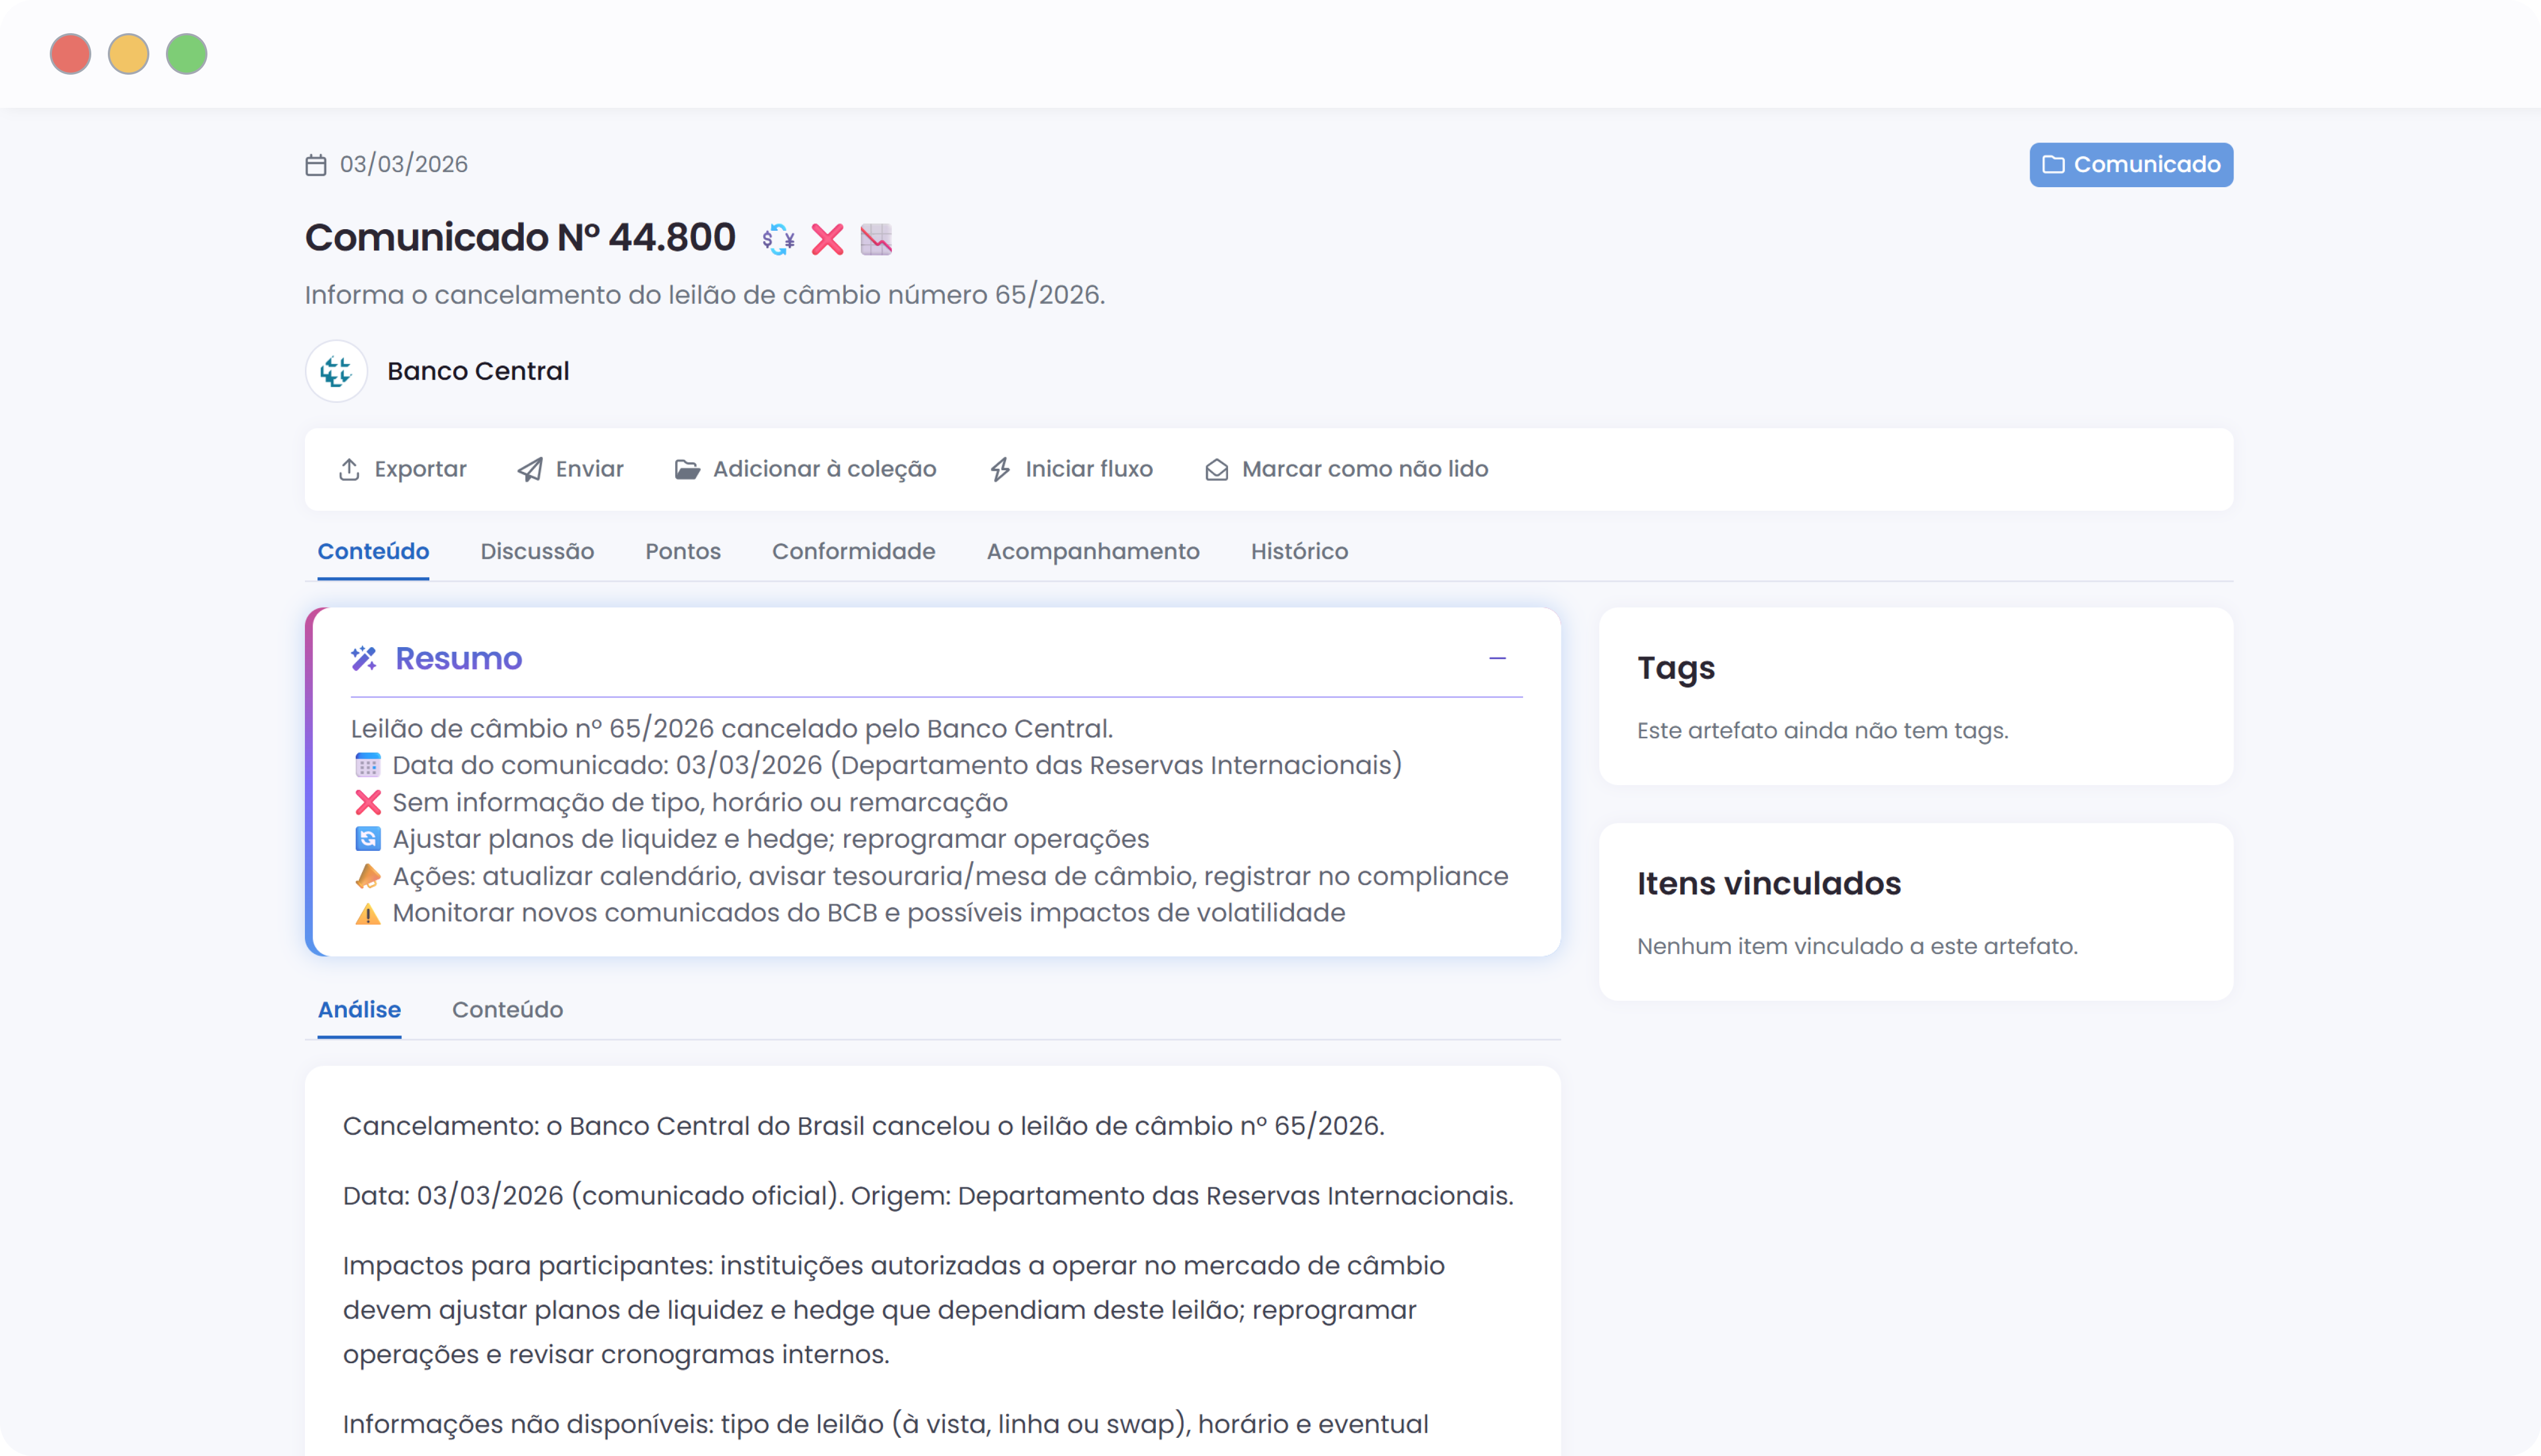This screenshot has width=2541, height=1456.
Task: Switch to the Discussão tab
Action: tap(537, 552)
